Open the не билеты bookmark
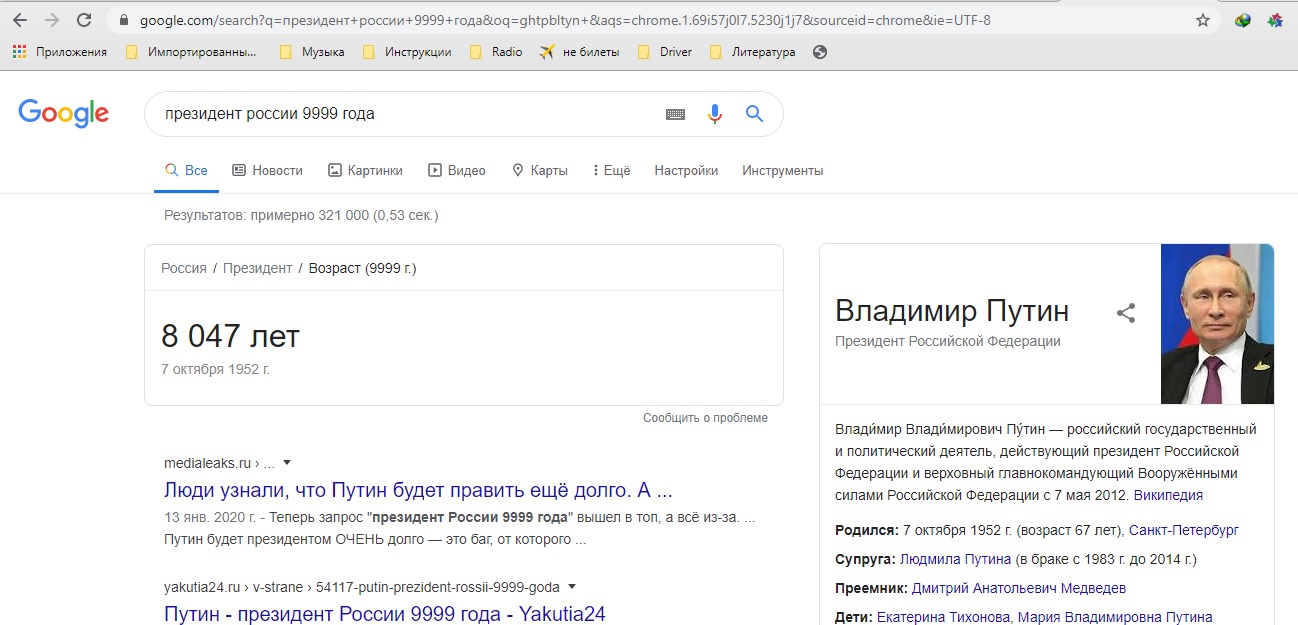1298x625 pixels. click(x=579, y=52)
